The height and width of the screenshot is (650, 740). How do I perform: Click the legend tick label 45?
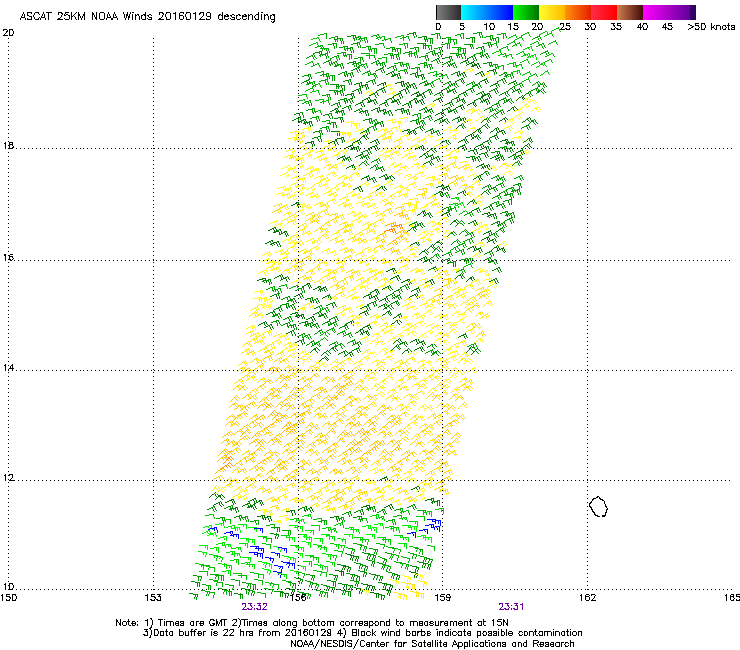click(x=667, y=27)
